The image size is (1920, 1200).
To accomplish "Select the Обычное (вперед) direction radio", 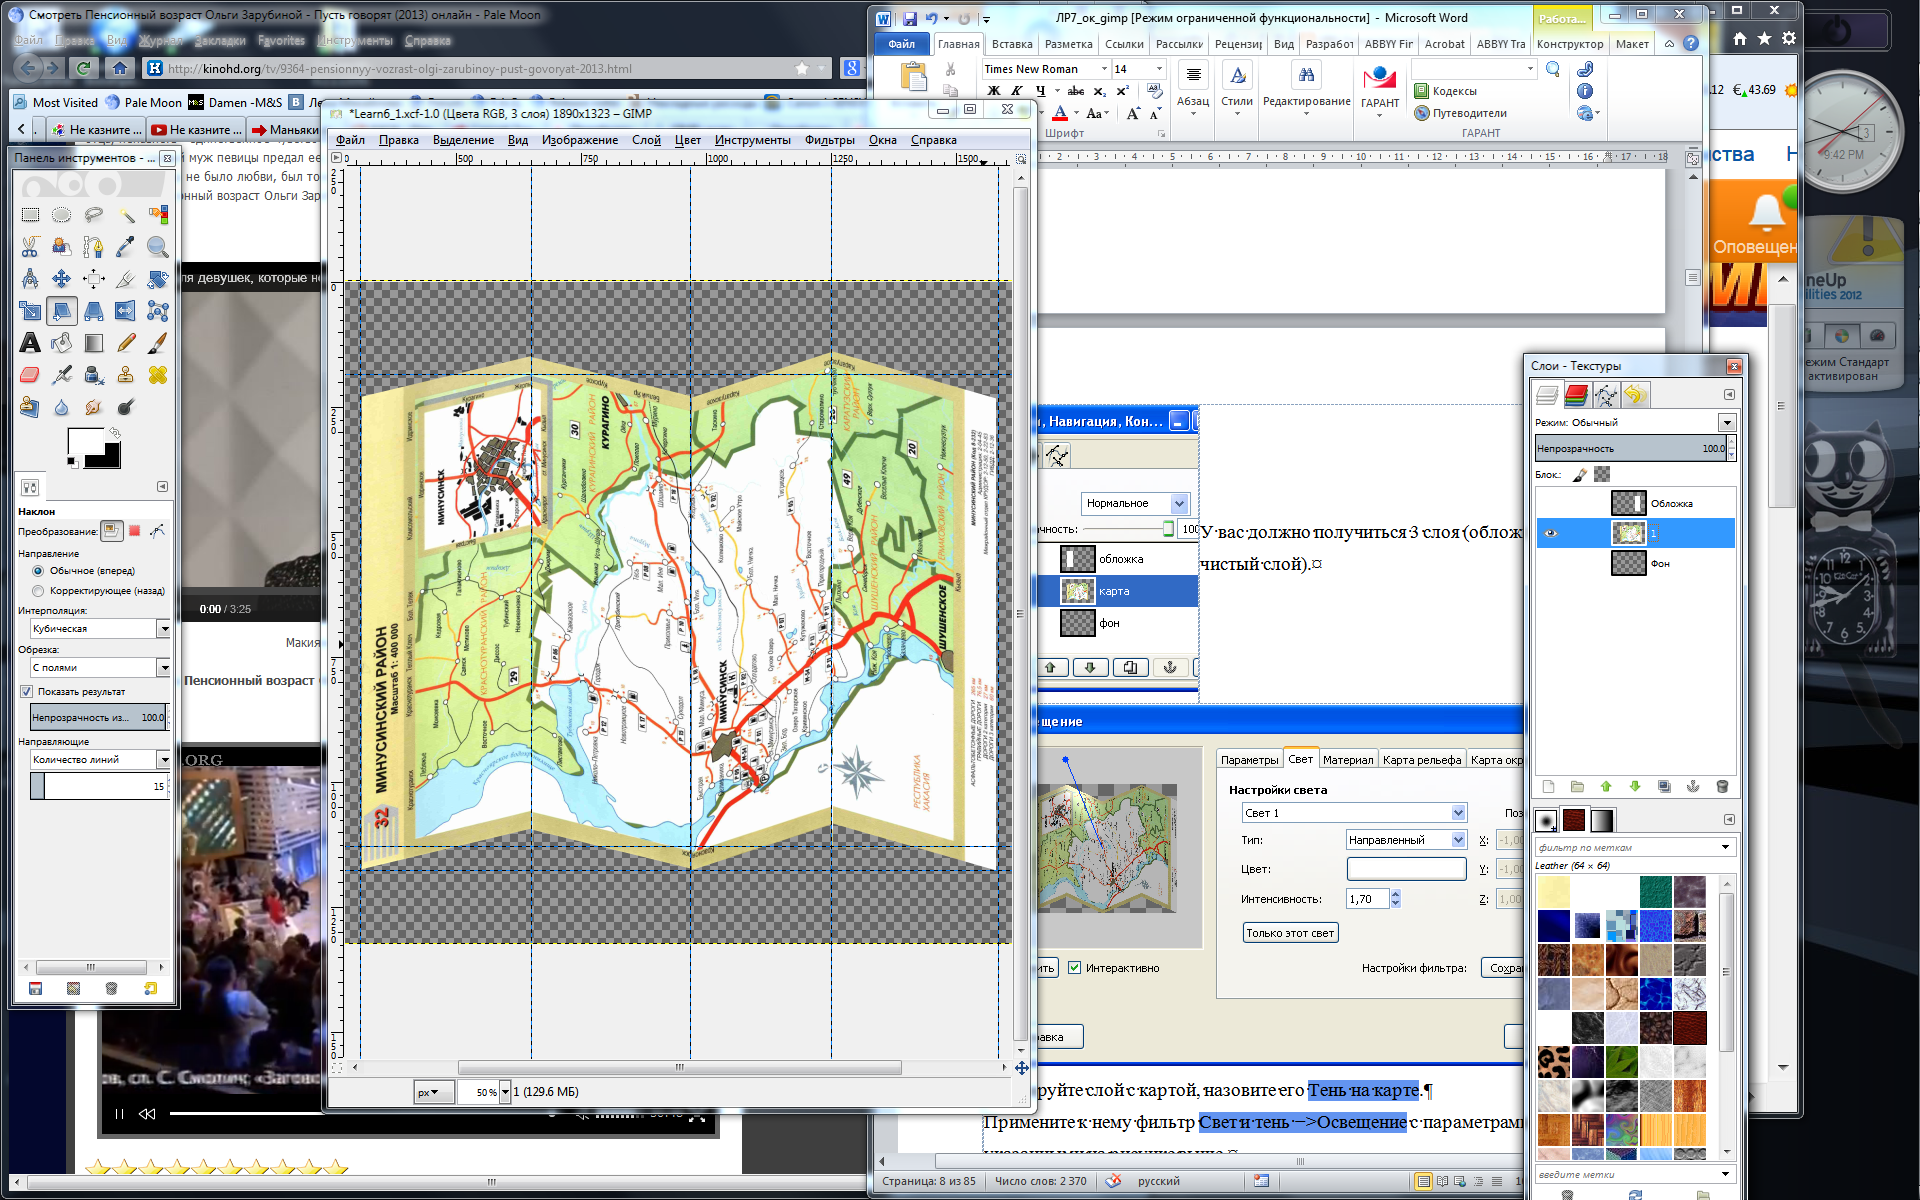I will coord(38,571).
